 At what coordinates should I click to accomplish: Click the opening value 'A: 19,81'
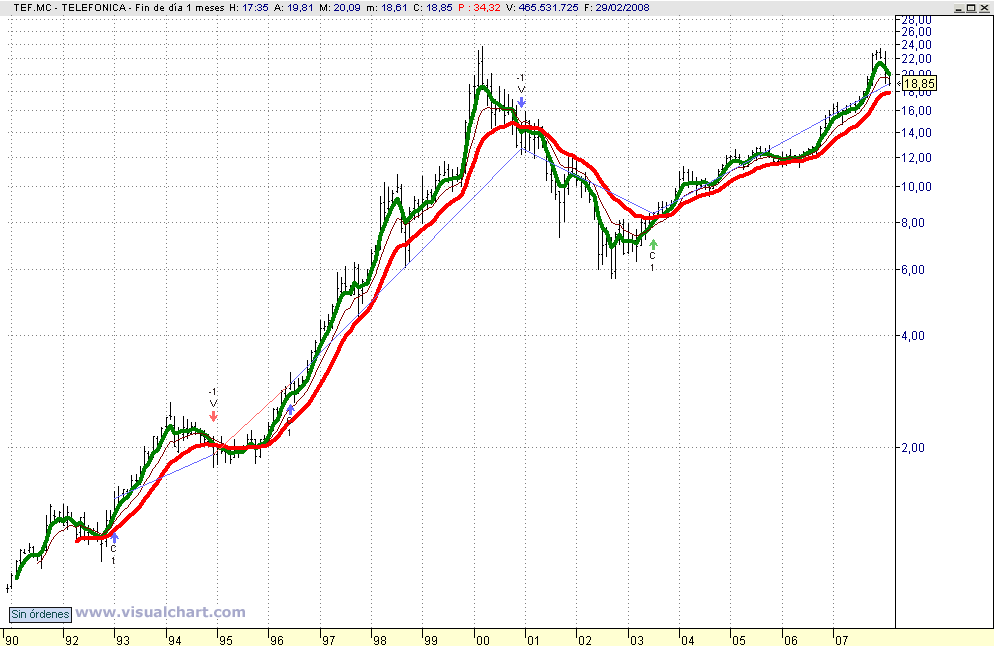pos(294,8)
